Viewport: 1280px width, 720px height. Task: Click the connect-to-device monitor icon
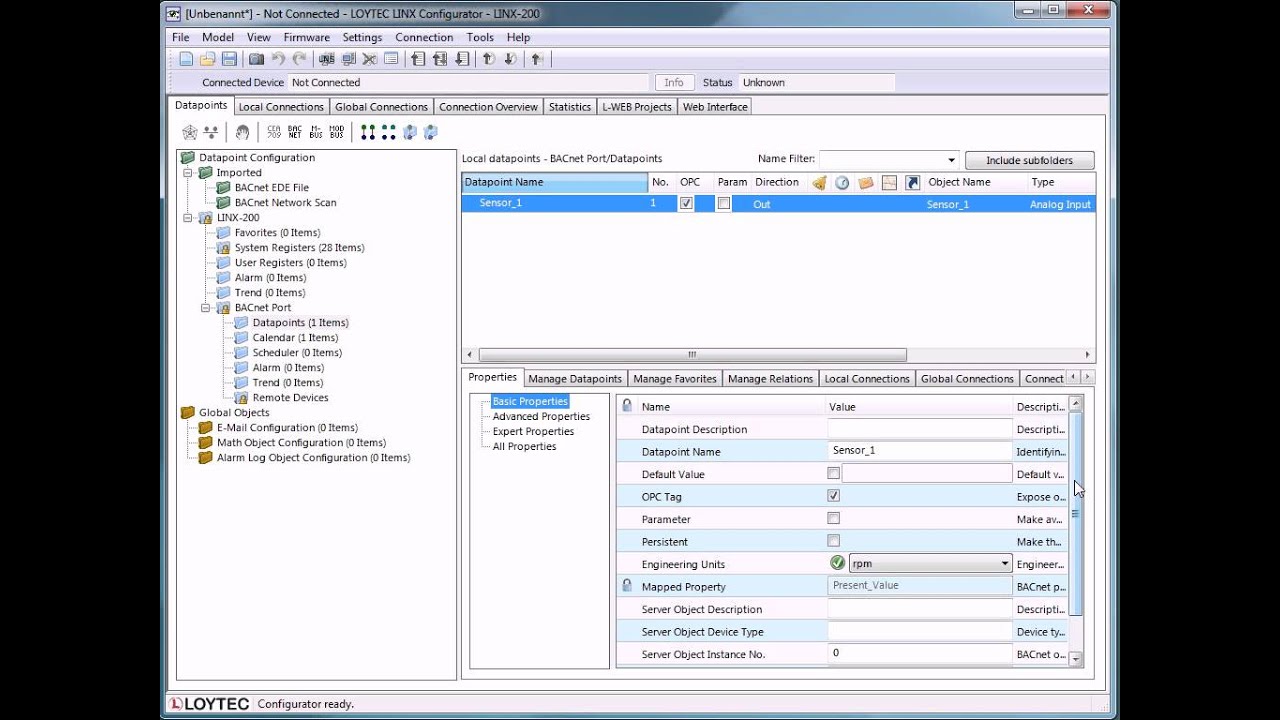349,59
